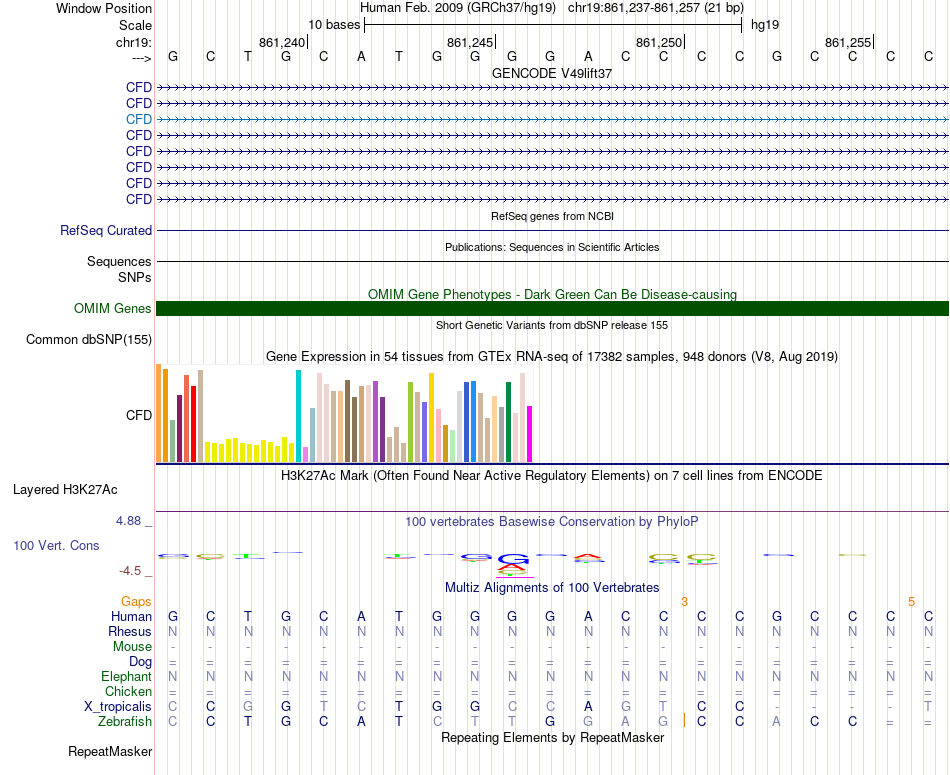Click the light-blue highlighted CFD transcript label

(x=138, y=119)
